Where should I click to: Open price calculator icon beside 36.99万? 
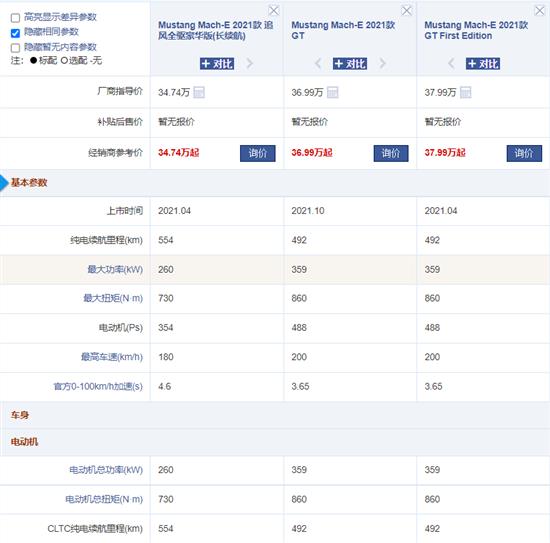coord(332,93)
